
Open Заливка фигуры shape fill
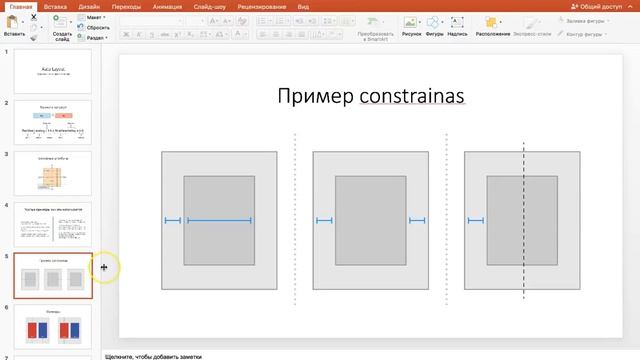tap(584, 21)
